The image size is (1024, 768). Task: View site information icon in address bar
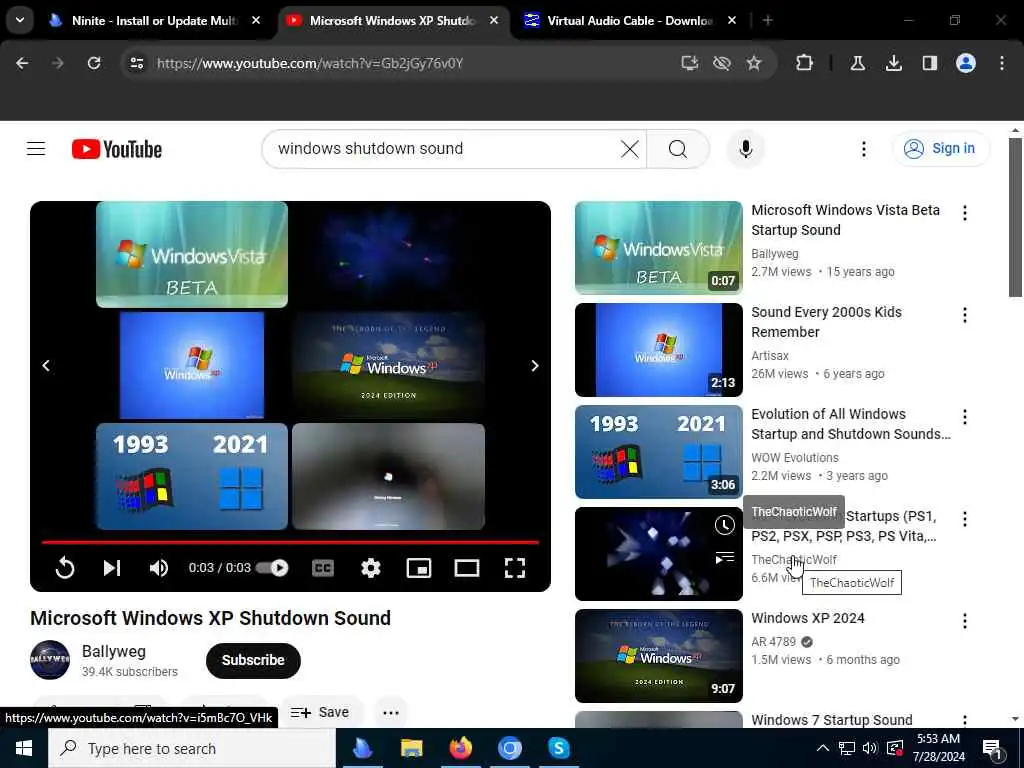[x=136, y=63]
